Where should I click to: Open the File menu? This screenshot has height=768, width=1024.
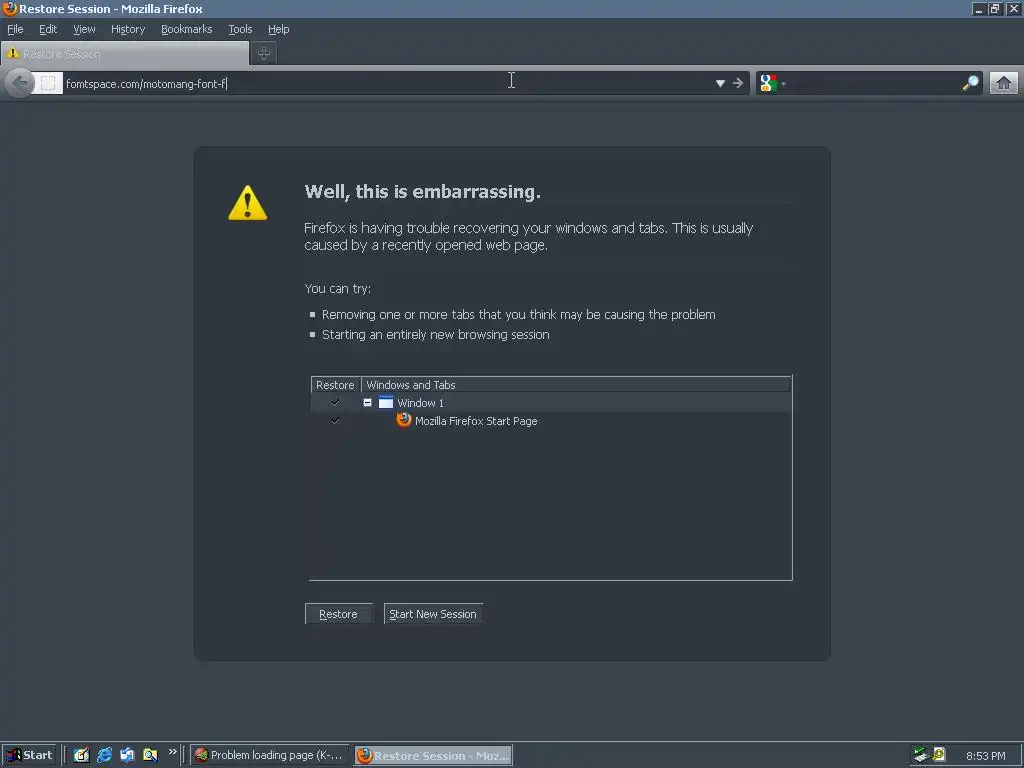pos(15,29)
